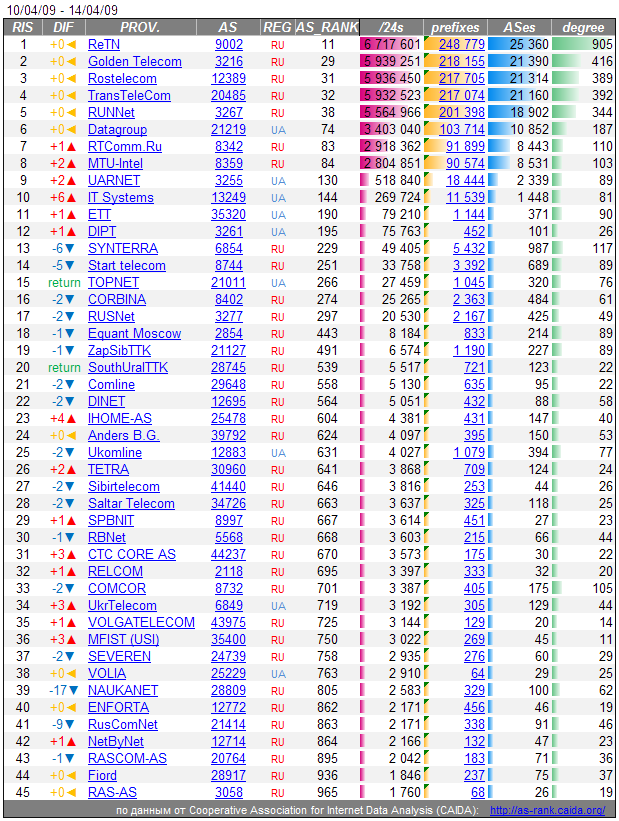Click the degree value 905
Screen dimensions: 619x821
602,45
